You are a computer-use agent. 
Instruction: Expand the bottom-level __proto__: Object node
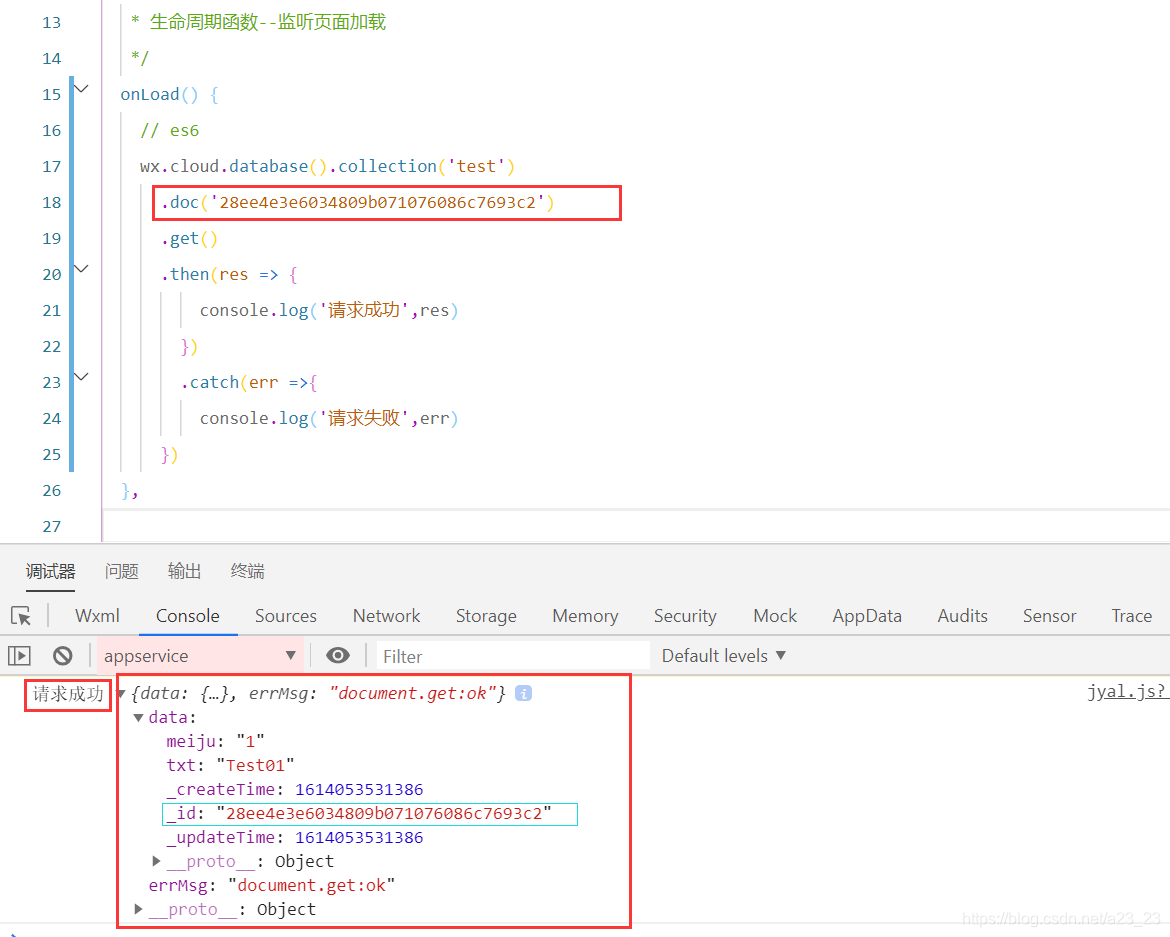[x=138, y=909]
